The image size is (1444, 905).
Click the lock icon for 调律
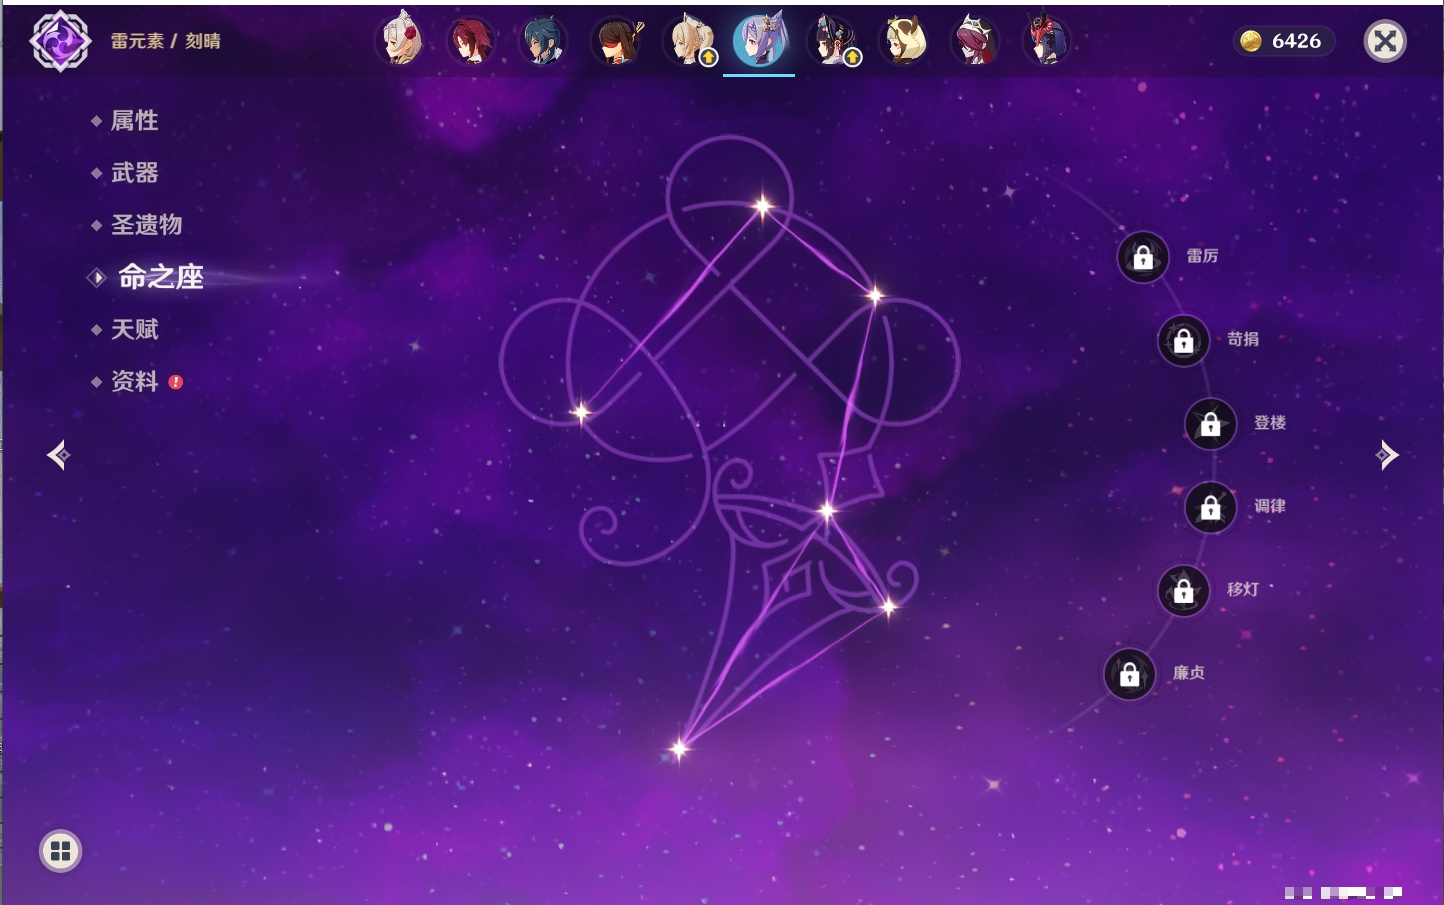[1211, 508]
